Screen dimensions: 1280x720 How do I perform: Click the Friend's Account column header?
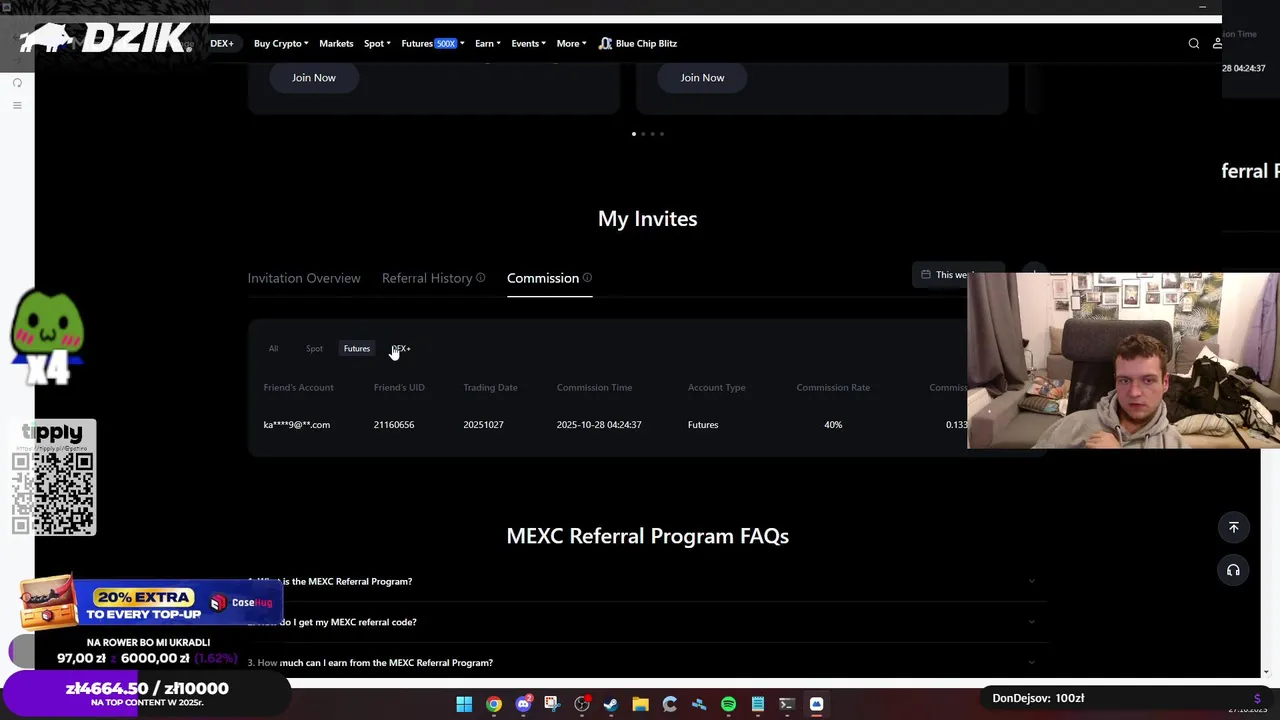[298, 388]
